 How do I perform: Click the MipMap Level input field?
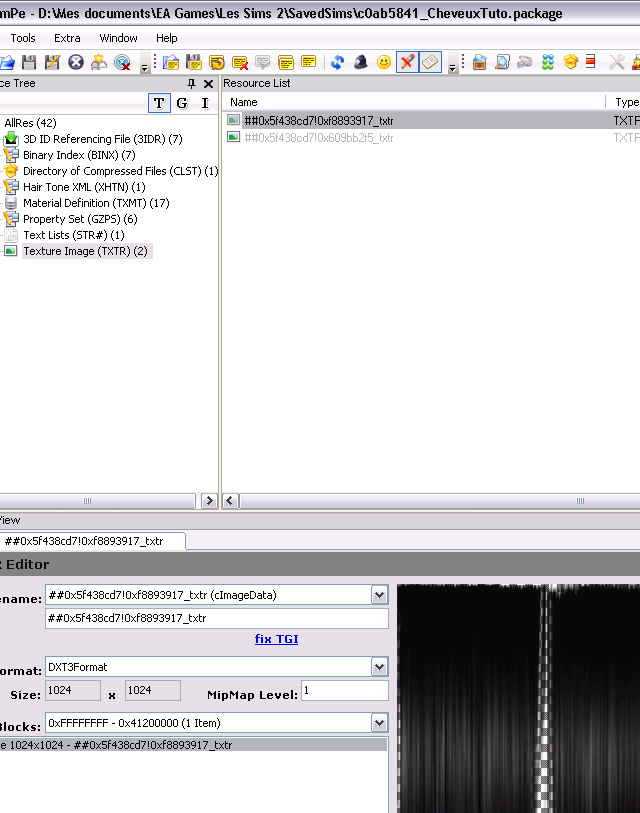345,691
